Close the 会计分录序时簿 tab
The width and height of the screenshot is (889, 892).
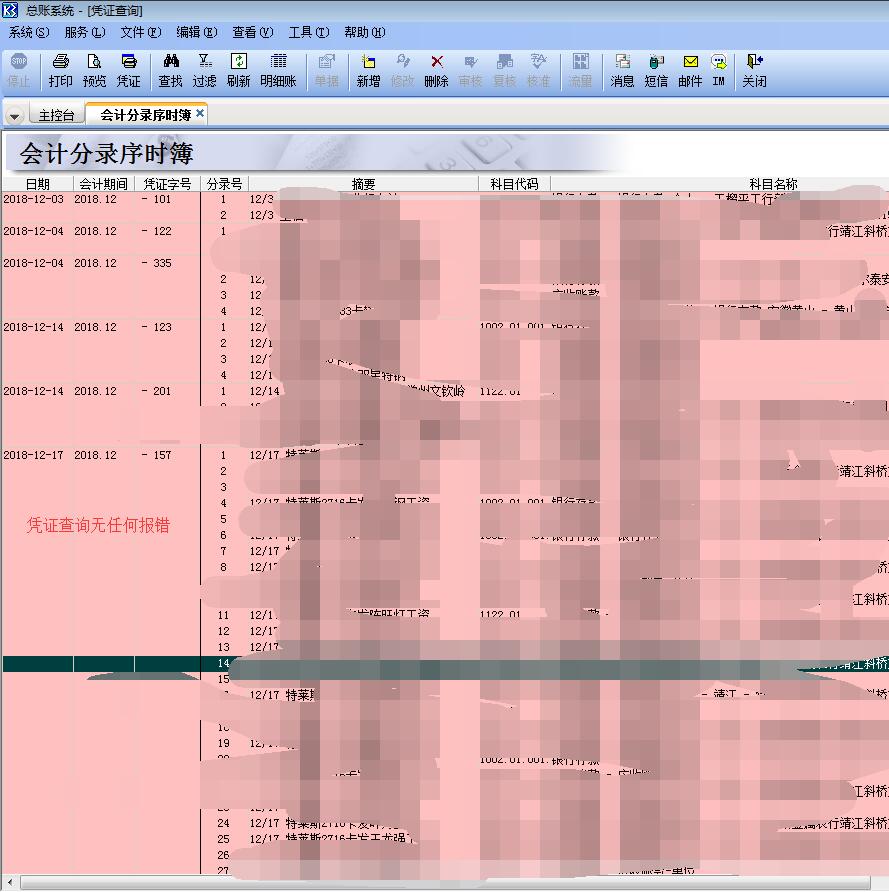tap(200, 113)
